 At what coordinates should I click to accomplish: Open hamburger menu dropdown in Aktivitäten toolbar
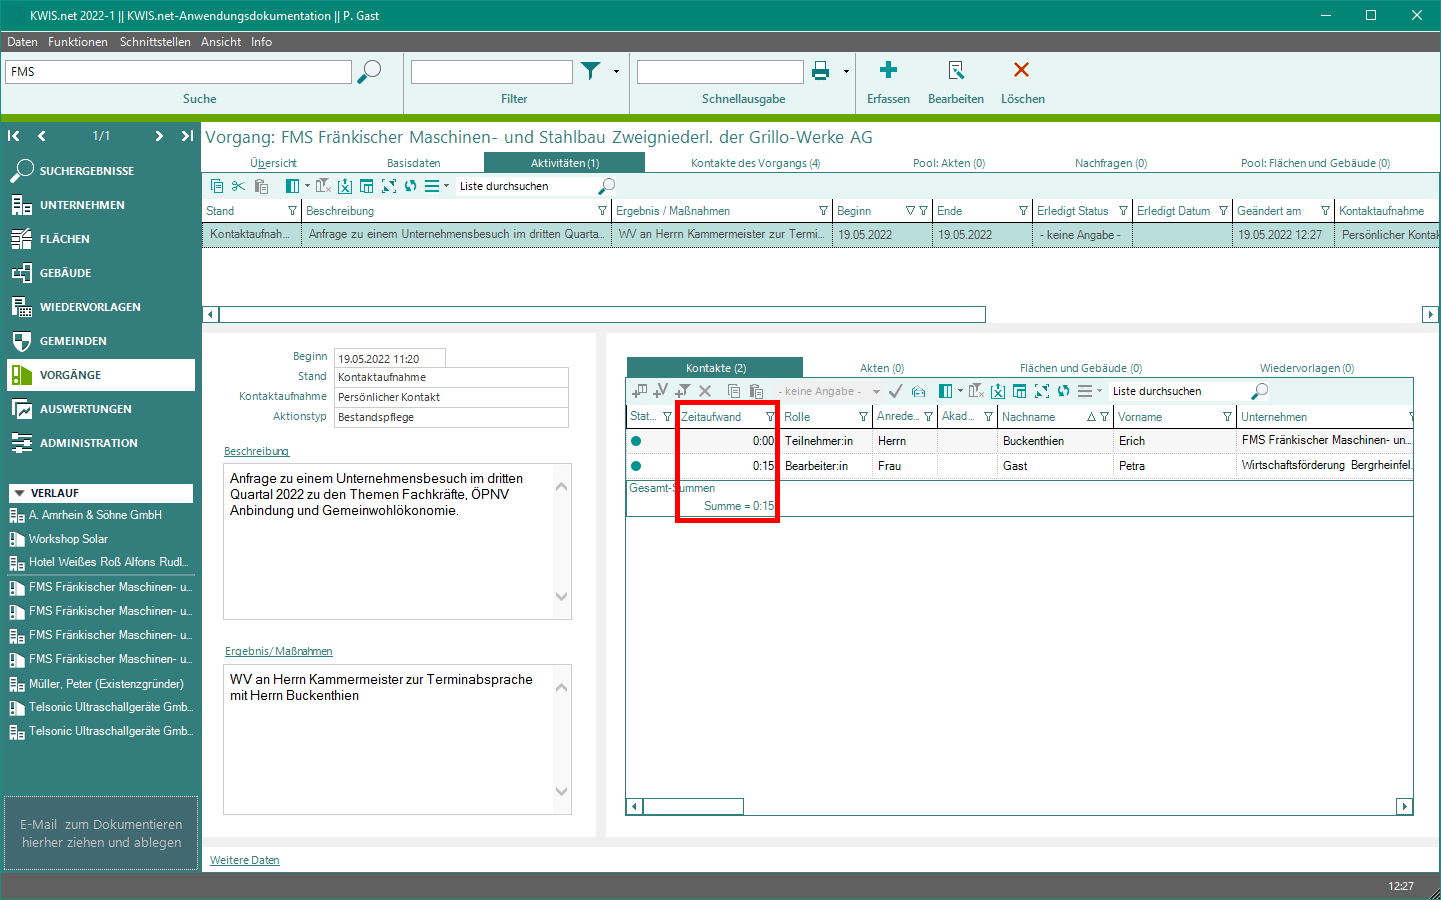click(x=446, y=186)
